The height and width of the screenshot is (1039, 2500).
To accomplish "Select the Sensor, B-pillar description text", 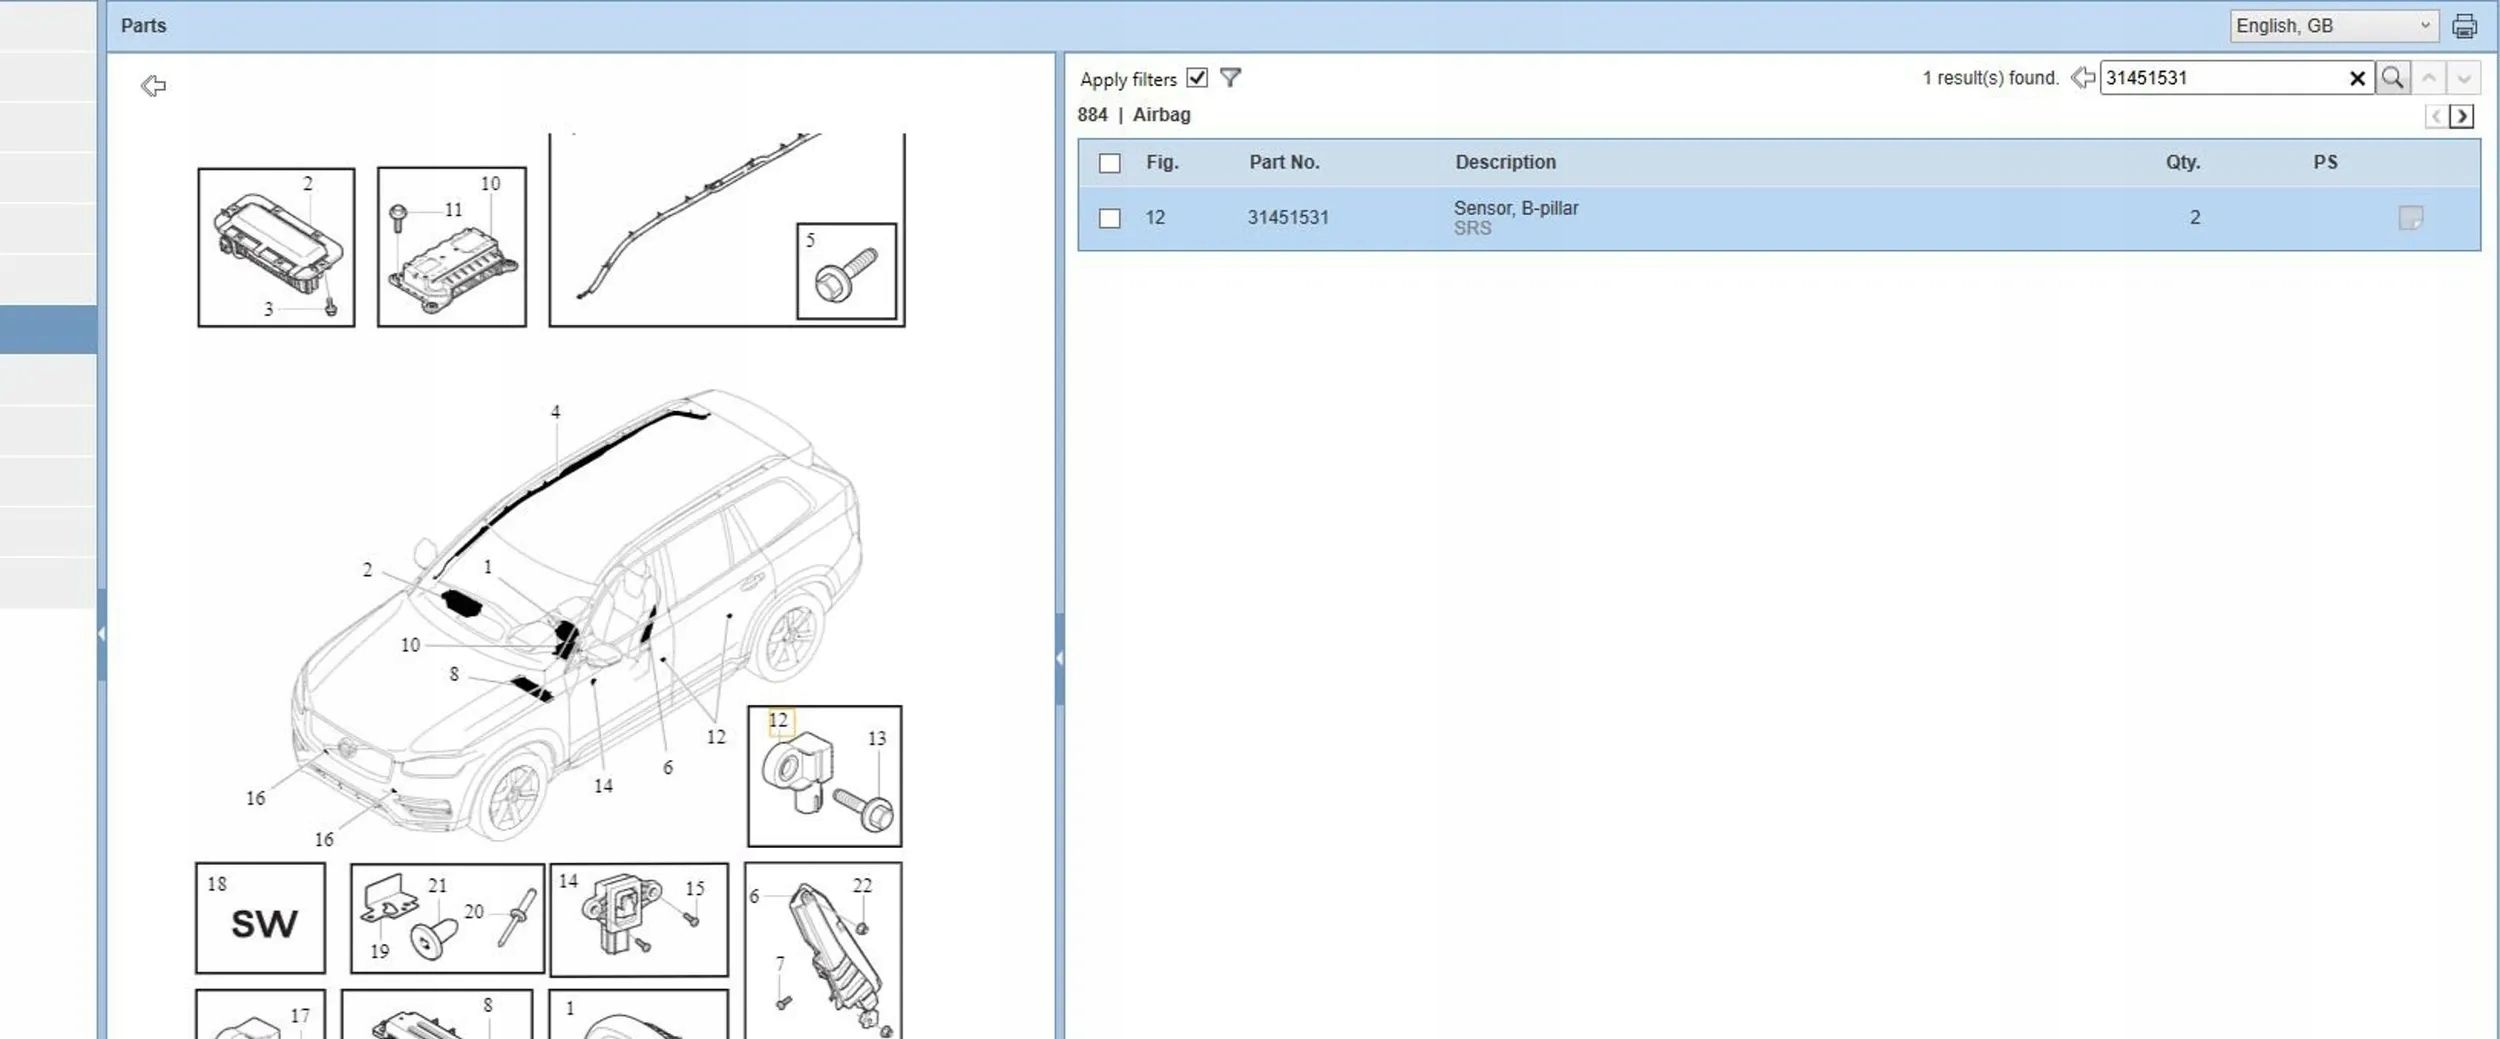I will coord(1516,208).
